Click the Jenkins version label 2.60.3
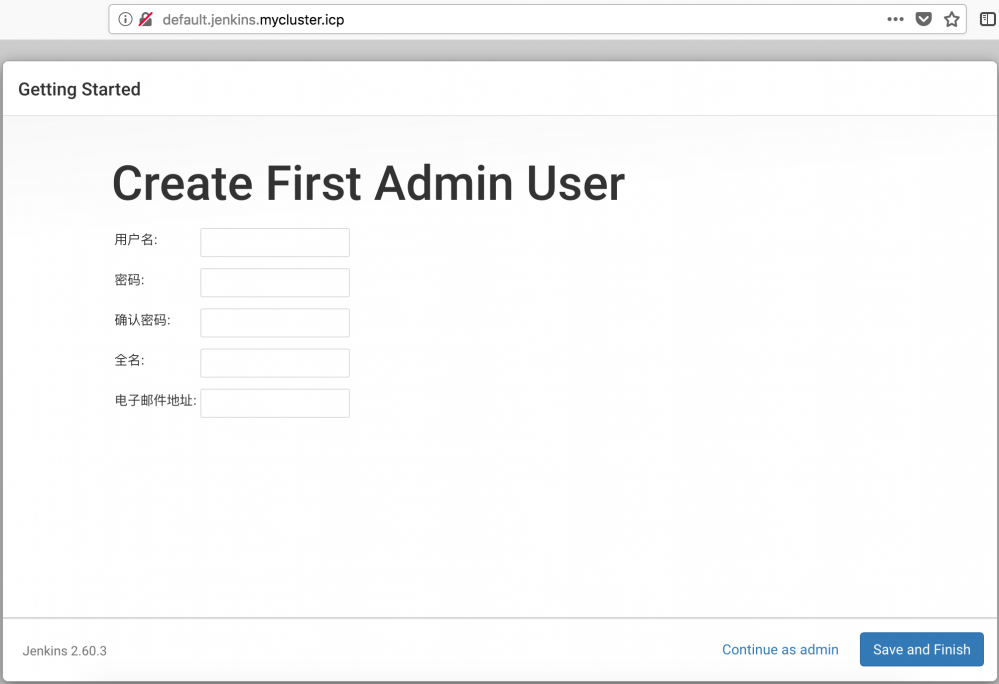Image resolution: width=999 pixels, height=684 pixels. click(63, 650)
